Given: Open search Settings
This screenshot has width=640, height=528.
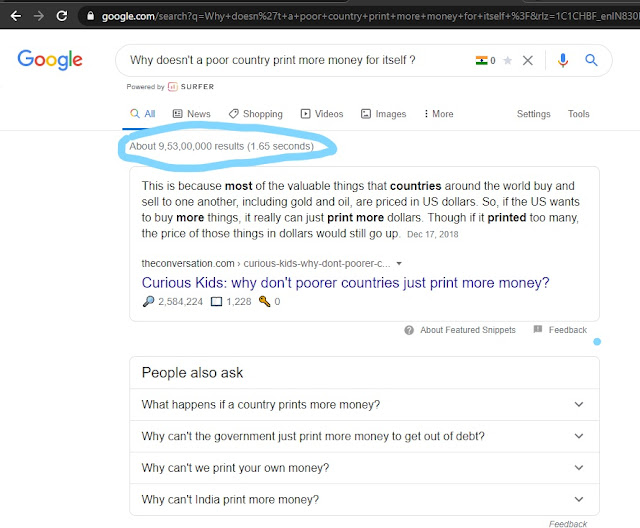Looking at the screenshot, I should tap(533, 114).
